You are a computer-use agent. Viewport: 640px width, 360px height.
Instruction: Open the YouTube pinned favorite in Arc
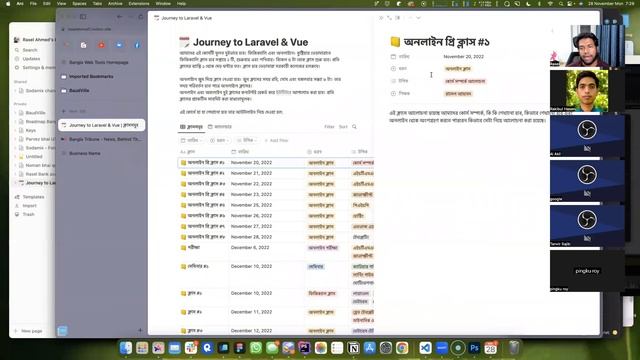[x=101, y=45]
